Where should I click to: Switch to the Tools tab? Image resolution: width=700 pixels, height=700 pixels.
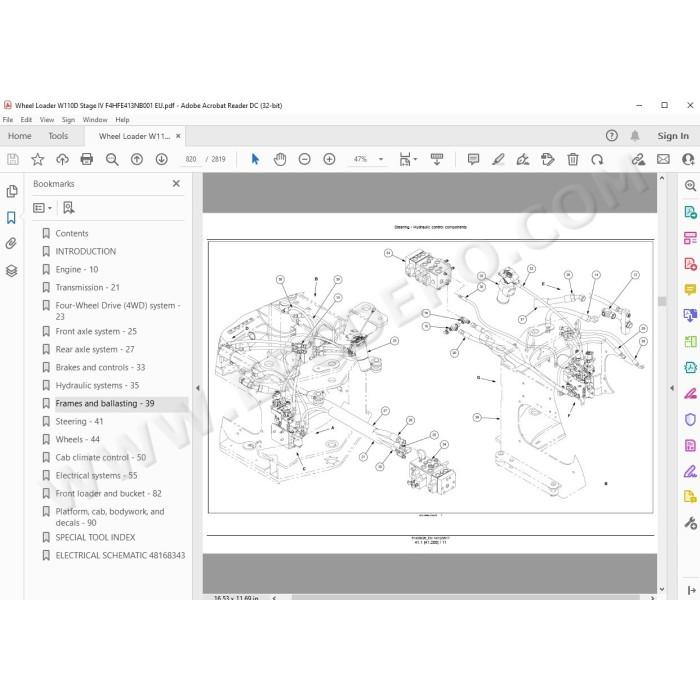coord(58,136)
